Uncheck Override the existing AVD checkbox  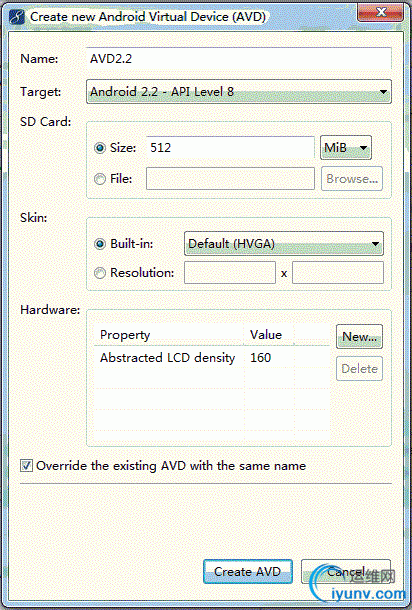(x=26, y=466)
